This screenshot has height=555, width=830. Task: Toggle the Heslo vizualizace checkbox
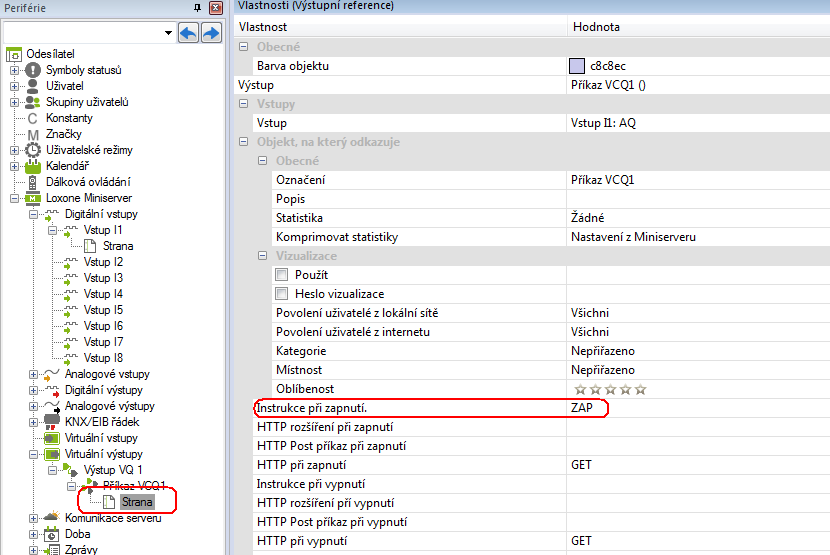click(x=282, y=294)
